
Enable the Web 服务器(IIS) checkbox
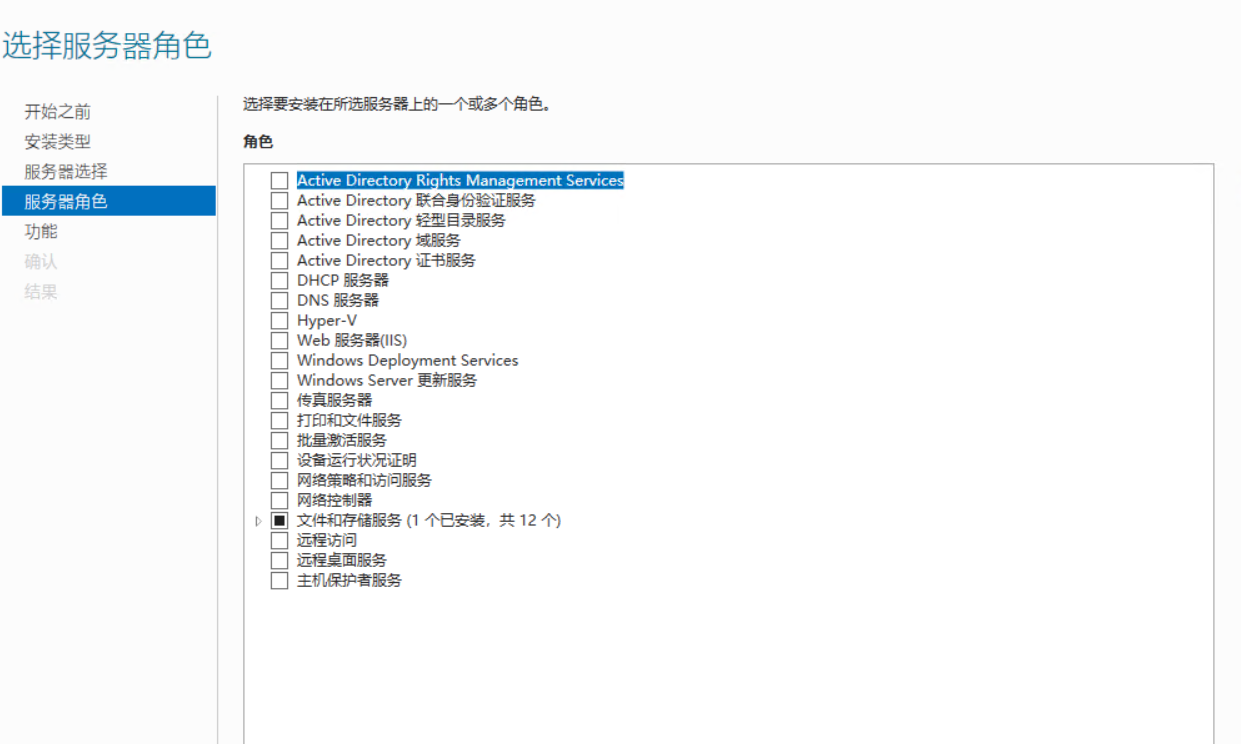click(279, 341)
